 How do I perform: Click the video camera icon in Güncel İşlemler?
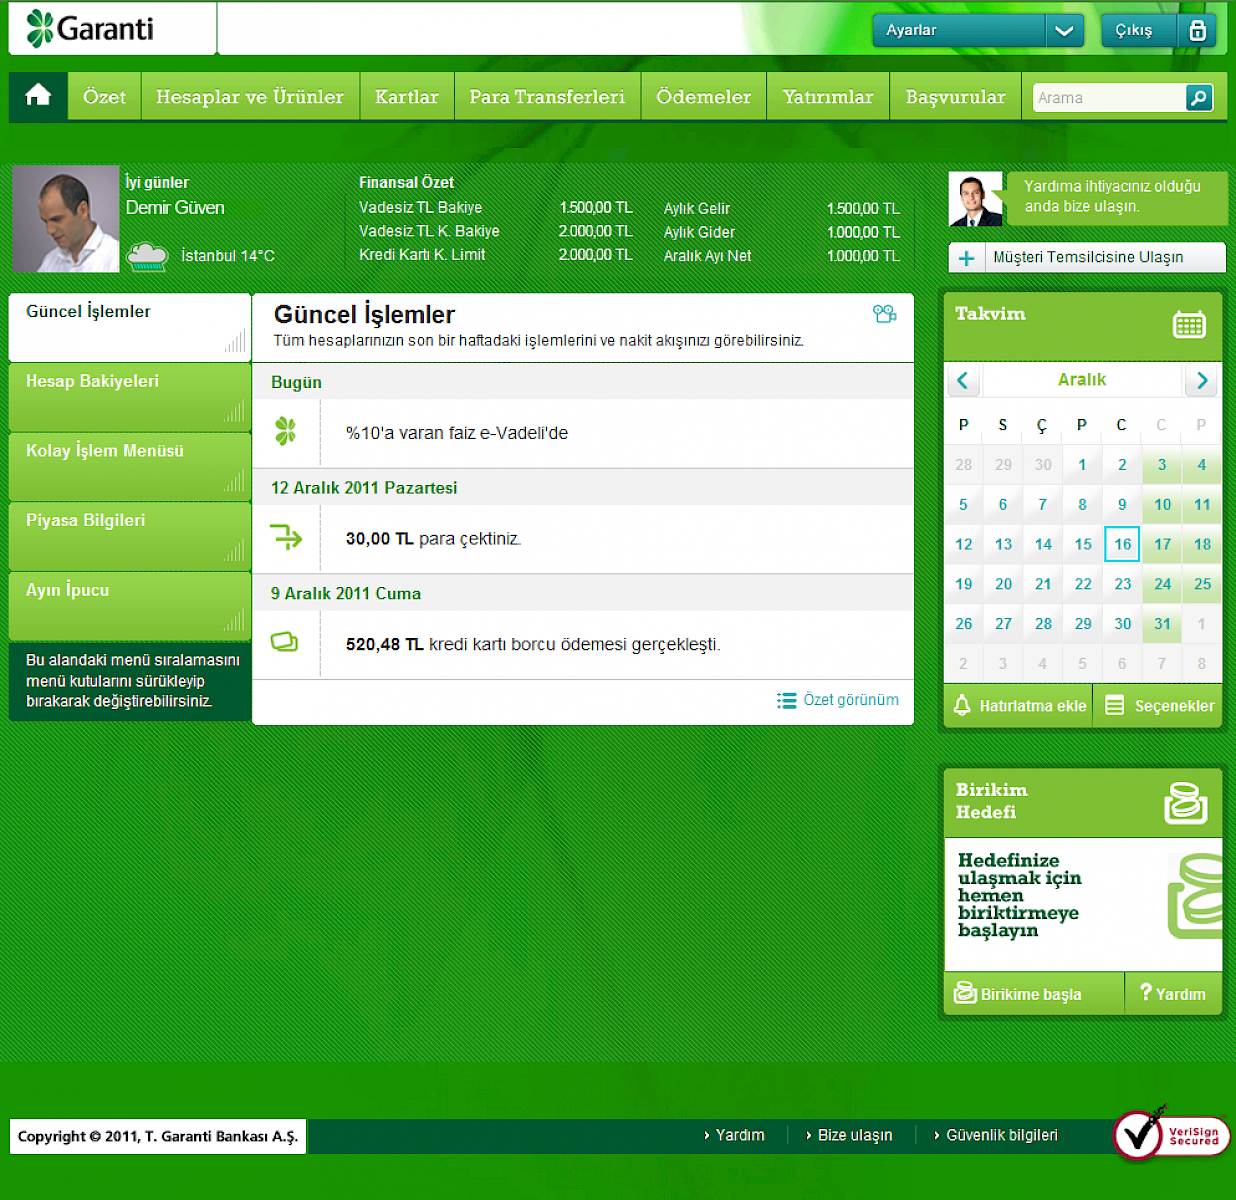click(x=884, y=314)
